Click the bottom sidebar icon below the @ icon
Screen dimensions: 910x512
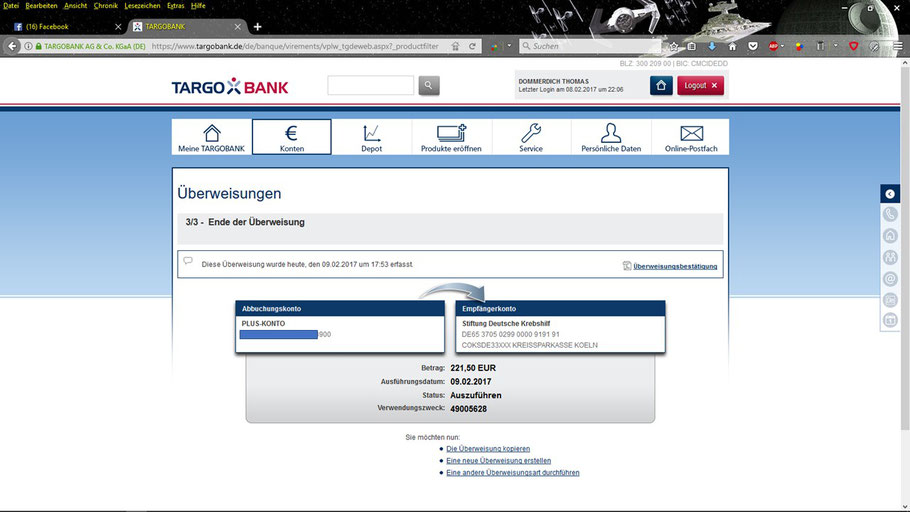point(890,320)
